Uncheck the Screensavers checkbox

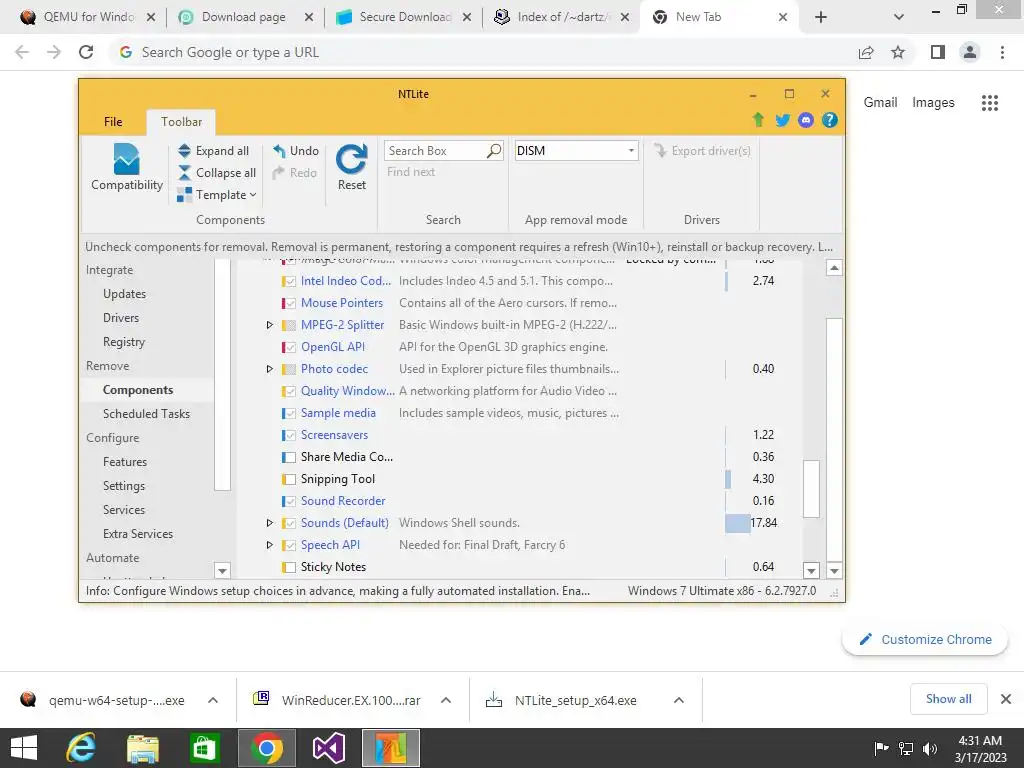click(x=289, y=436)
